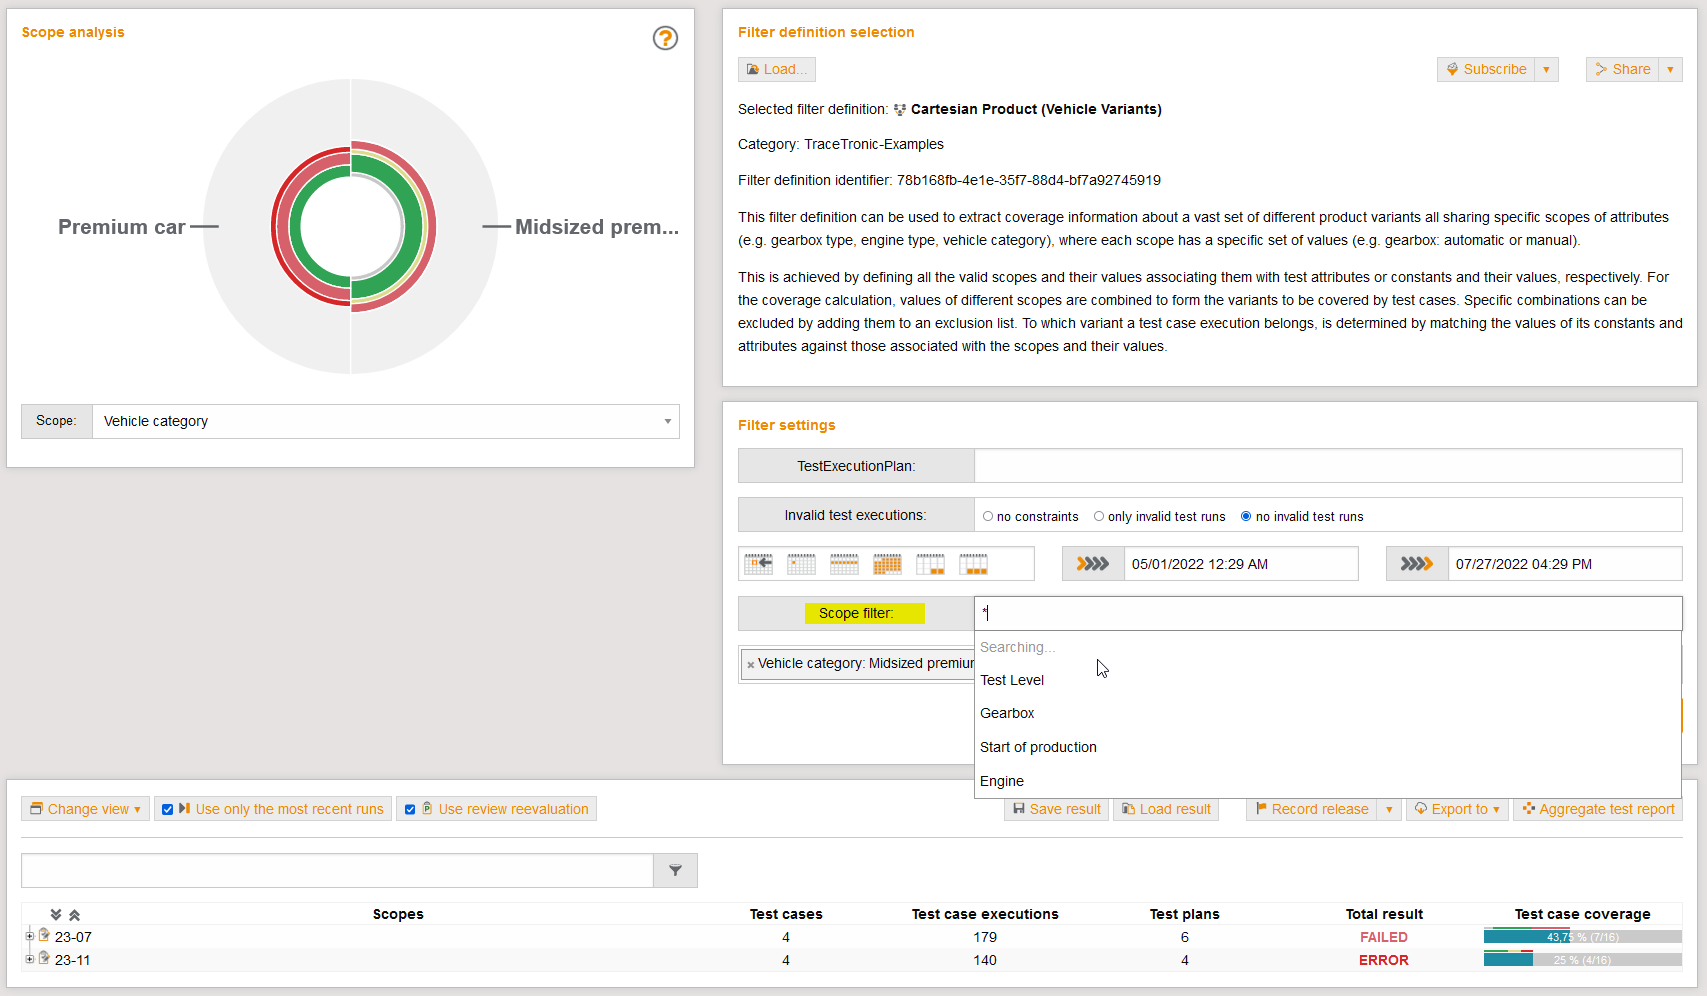This screenshot has height=996, width=1707.
Task: Collapse all rows with double-up chevron
Action: (x=74, y=915)
